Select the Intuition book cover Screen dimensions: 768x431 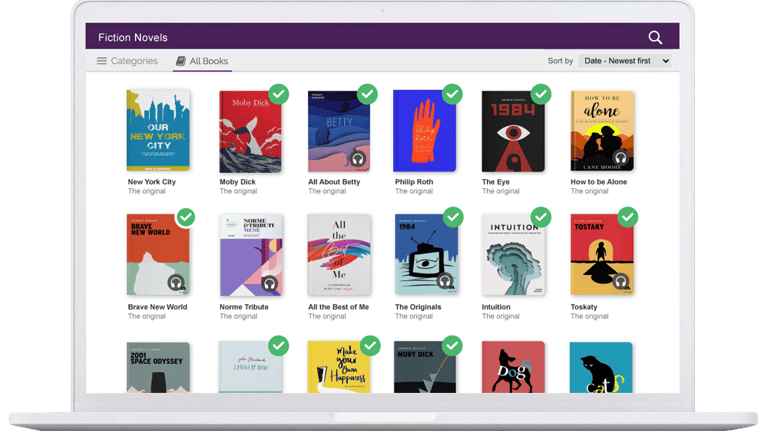click(513, 255)
